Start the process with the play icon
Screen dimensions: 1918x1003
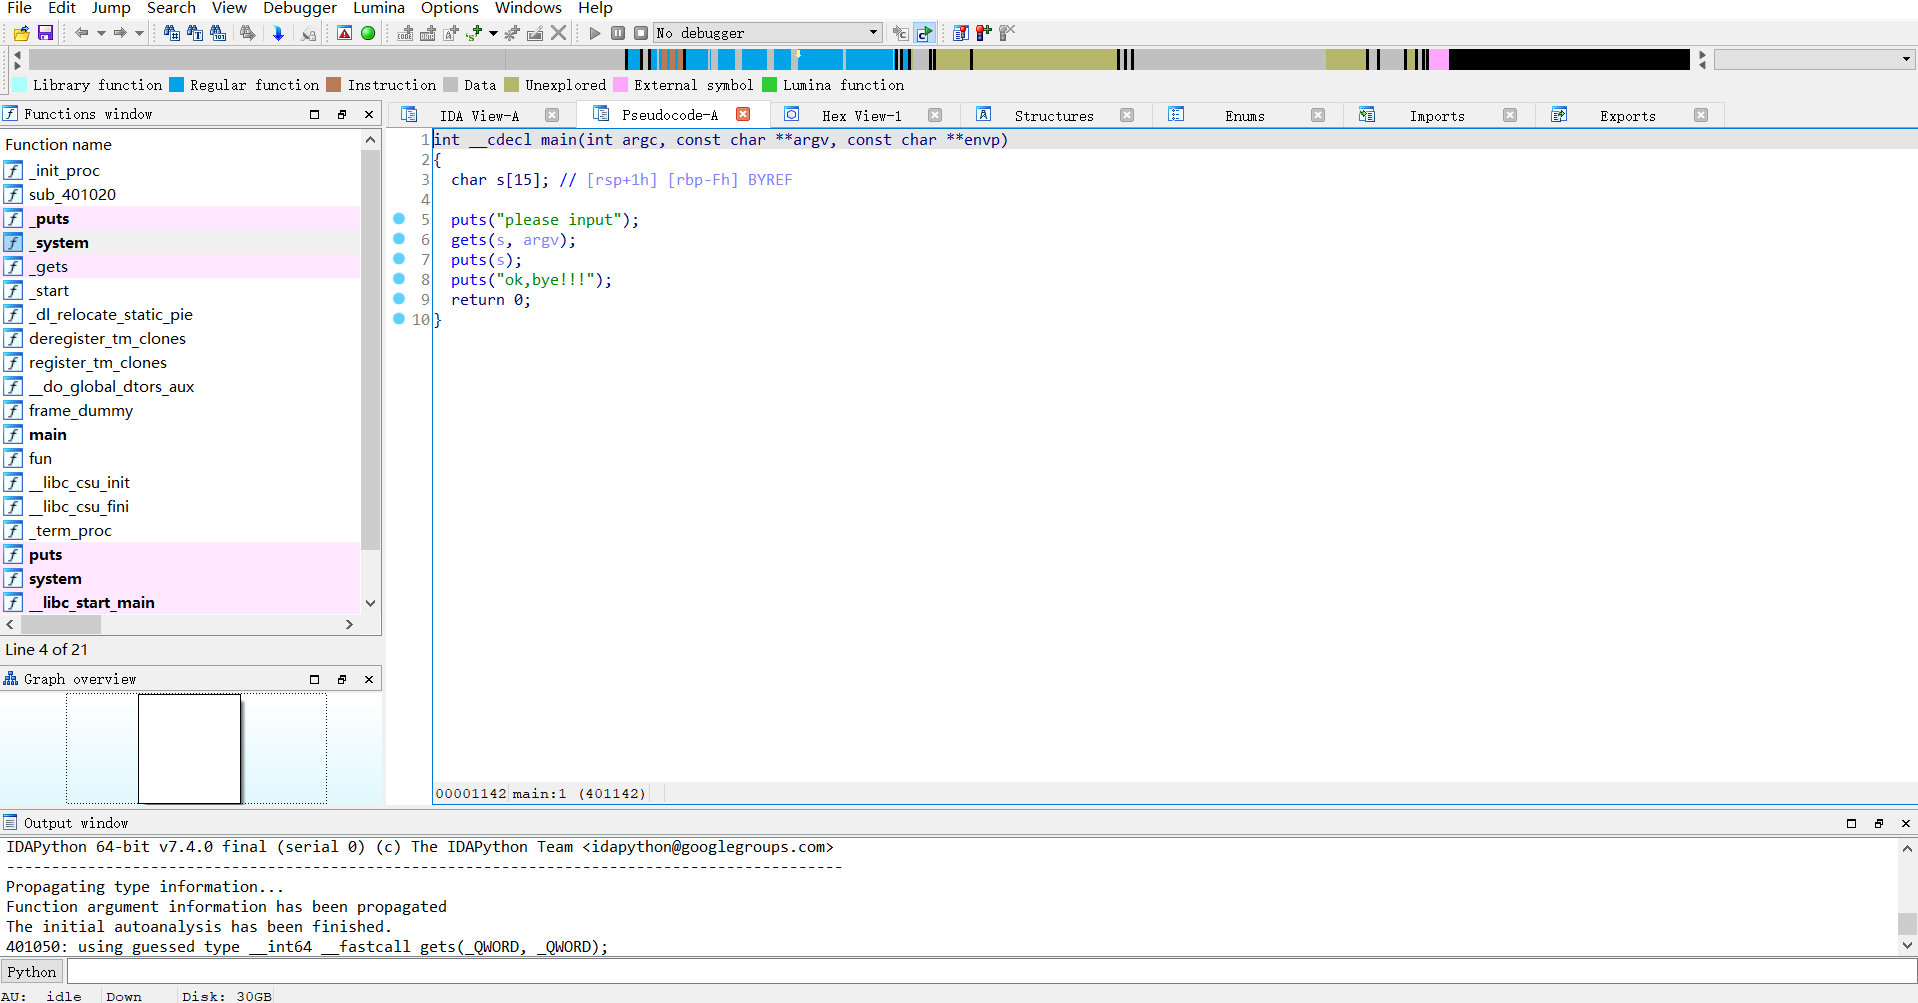595,33
